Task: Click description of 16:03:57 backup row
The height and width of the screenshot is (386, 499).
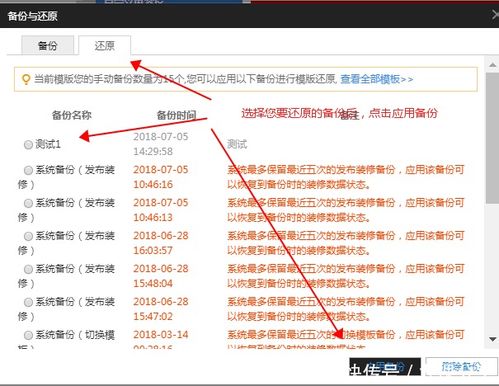Action: tap(346, 243)
